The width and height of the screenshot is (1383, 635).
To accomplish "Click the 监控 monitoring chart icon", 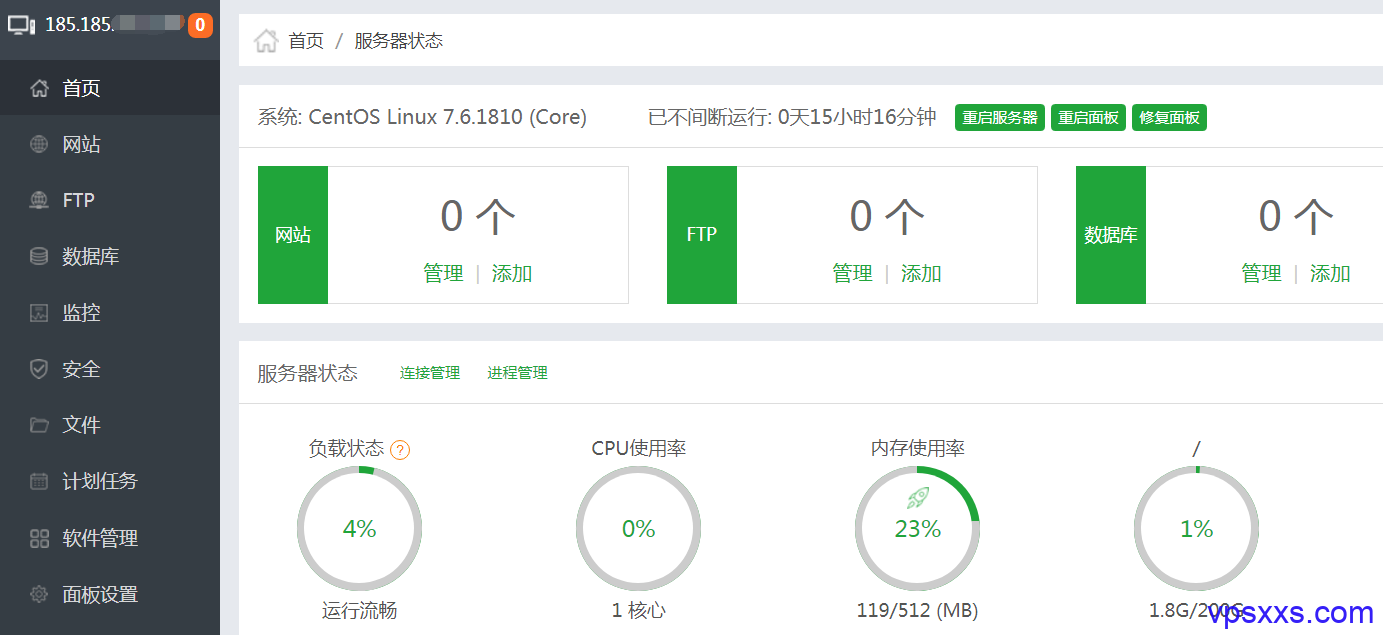I will point(39,313).
